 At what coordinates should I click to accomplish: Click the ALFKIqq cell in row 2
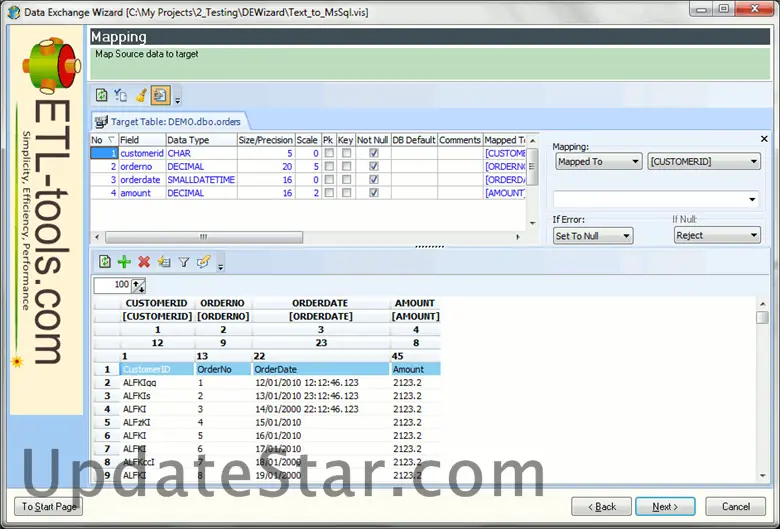157,383
